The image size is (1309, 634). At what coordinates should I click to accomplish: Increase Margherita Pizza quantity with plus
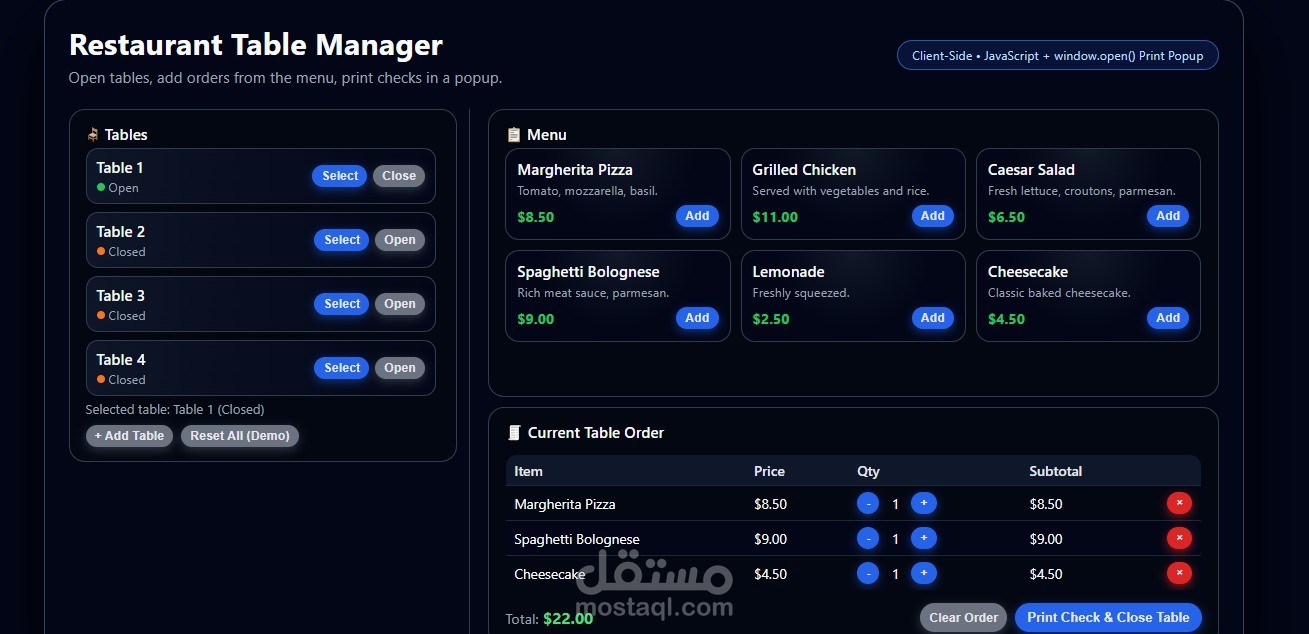[x=924, y=504]
